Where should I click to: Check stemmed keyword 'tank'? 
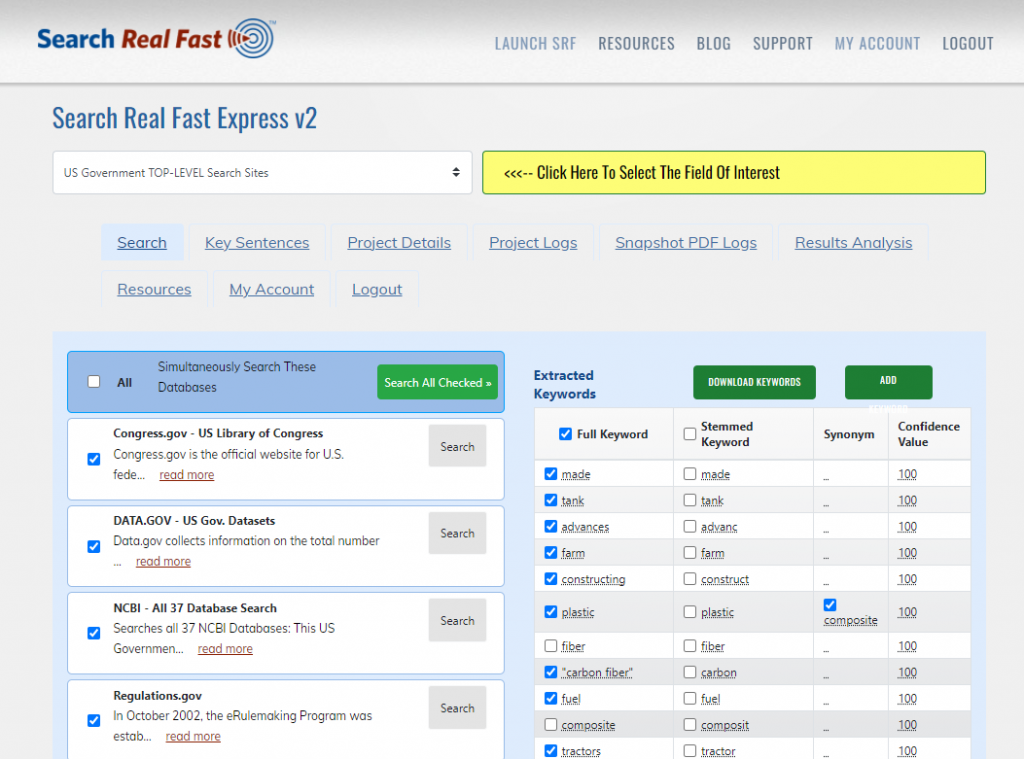[690, 500]
